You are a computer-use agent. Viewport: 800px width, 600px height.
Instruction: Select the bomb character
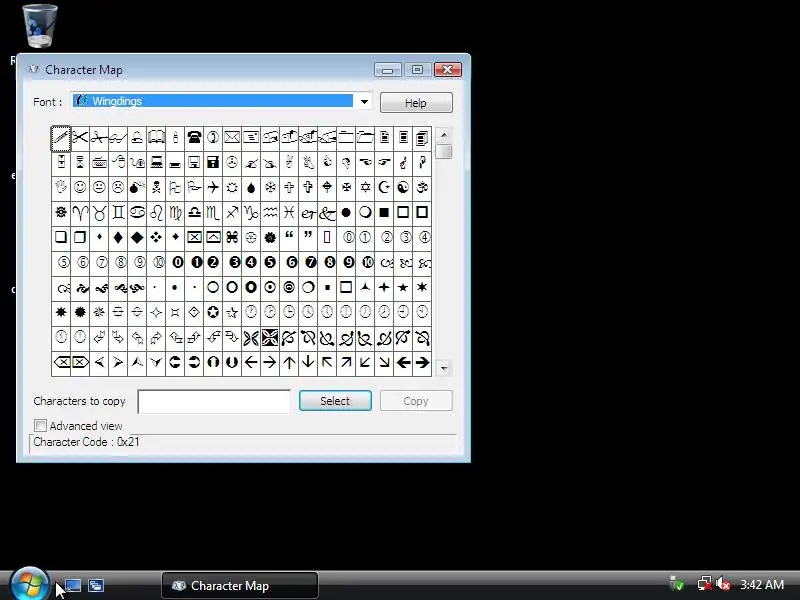tap(137, 188)
